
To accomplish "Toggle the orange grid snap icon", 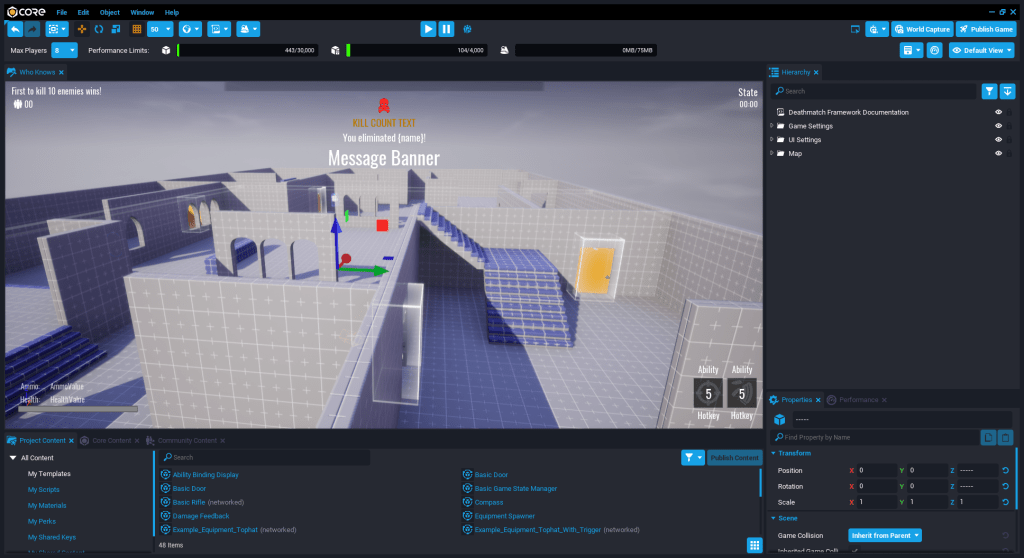I will [136, 29].
